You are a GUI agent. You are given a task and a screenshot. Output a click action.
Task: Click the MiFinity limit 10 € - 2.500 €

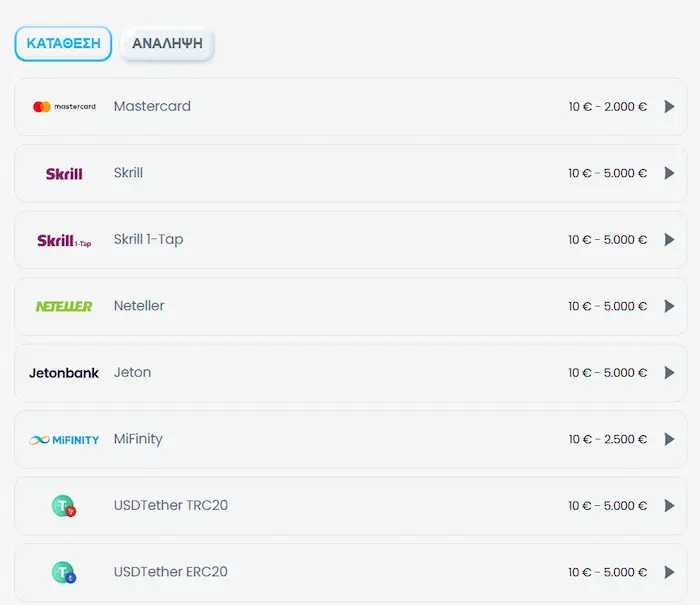pos(607,439)
